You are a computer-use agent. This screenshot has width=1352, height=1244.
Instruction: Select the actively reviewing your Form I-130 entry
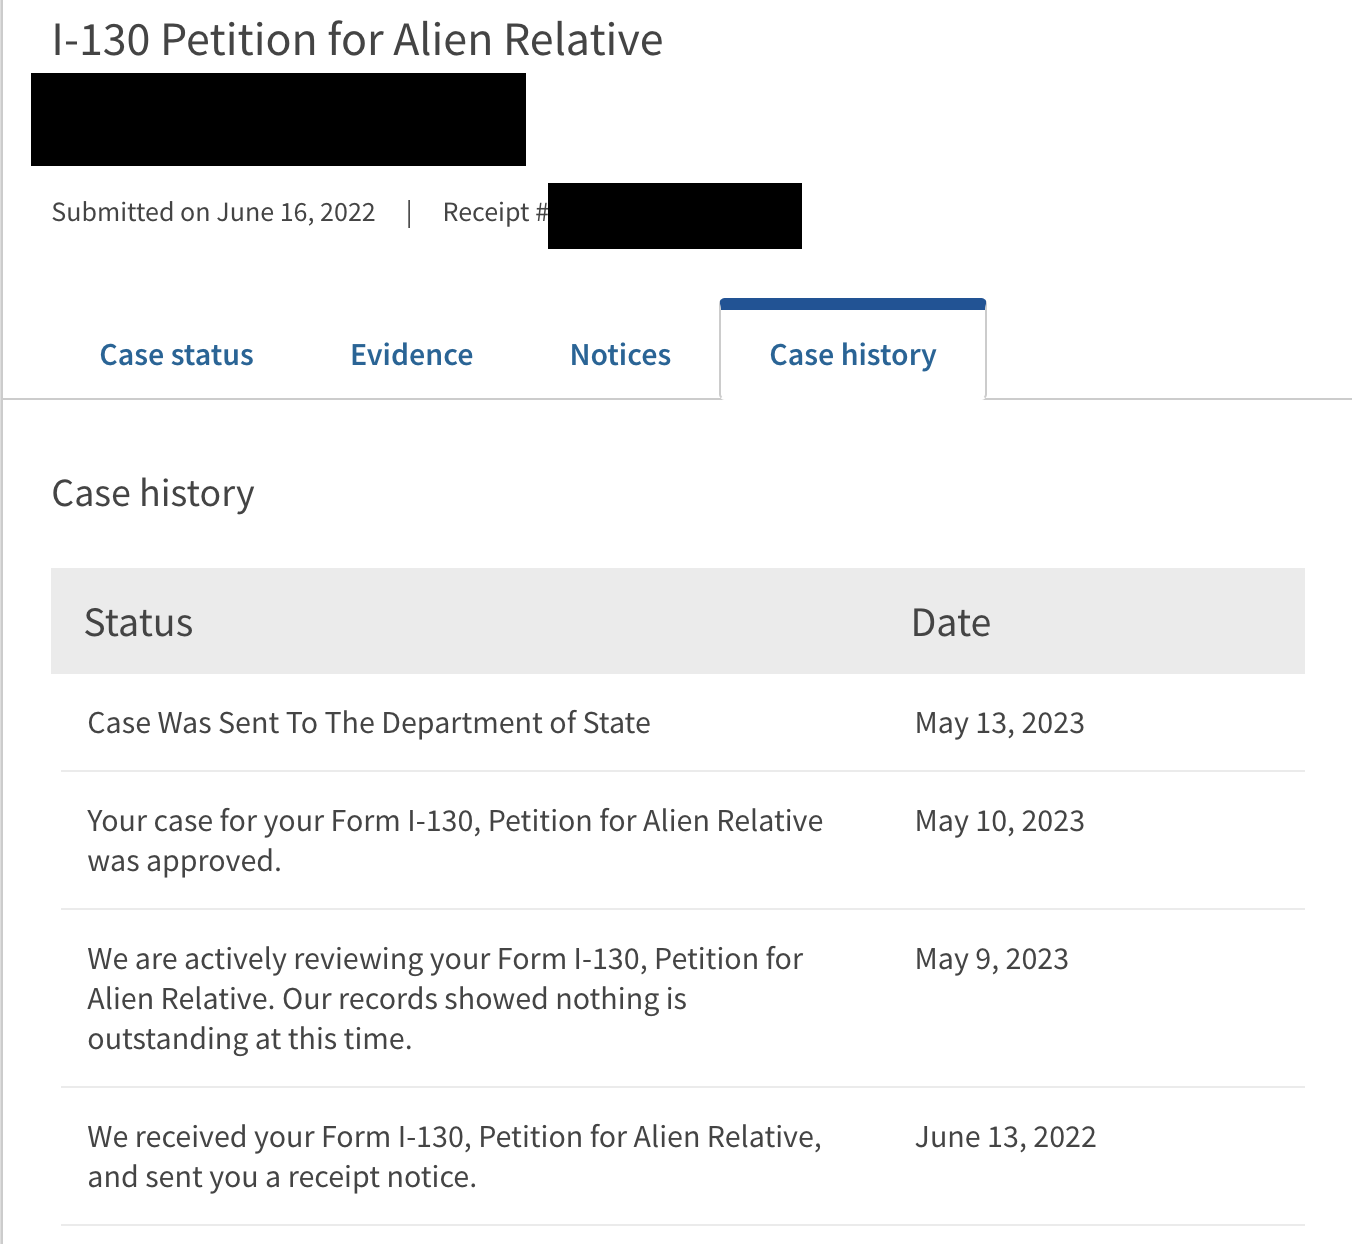[x=445, y=998]
